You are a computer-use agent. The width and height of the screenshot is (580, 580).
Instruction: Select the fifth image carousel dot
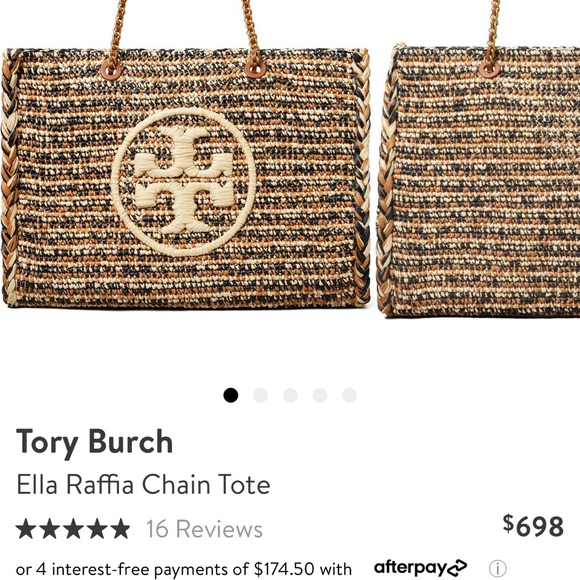(350, 395)
